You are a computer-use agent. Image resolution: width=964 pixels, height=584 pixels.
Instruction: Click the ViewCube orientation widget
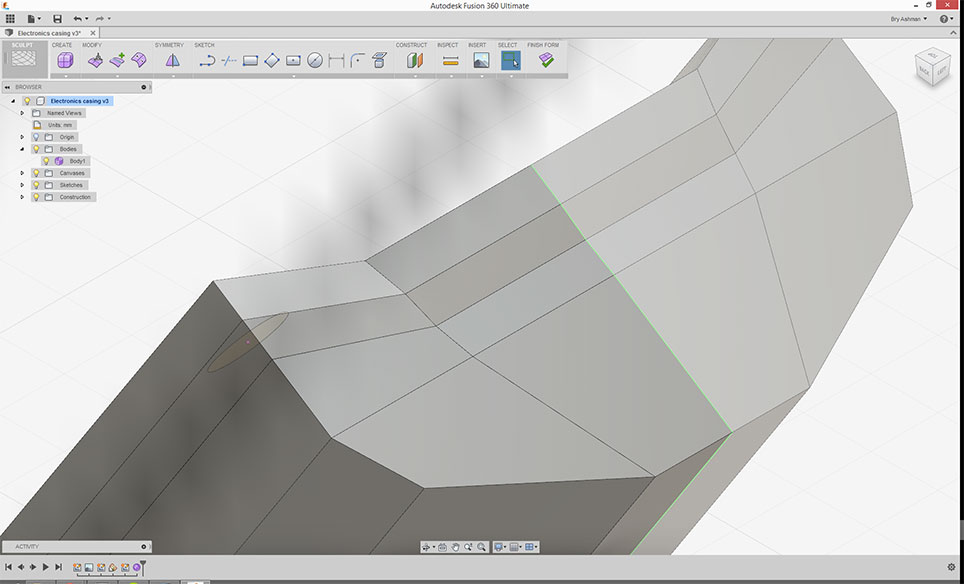click(x=933, y=67)
